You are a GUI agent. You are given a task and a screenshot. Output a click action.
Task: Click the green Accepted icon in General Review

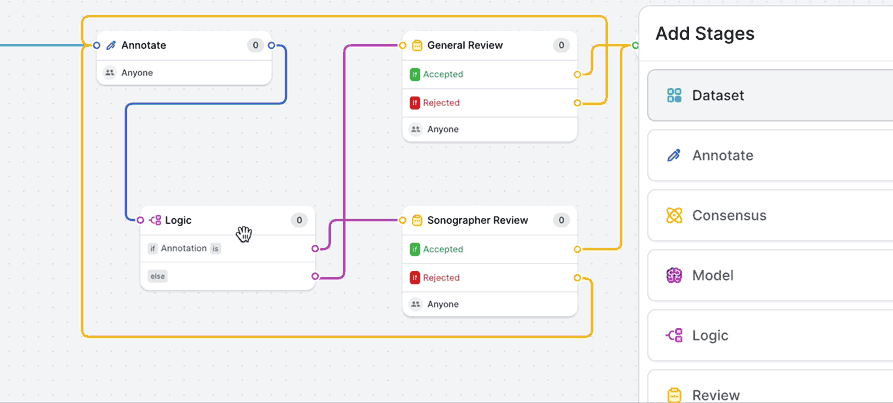[x=415, y=74]
